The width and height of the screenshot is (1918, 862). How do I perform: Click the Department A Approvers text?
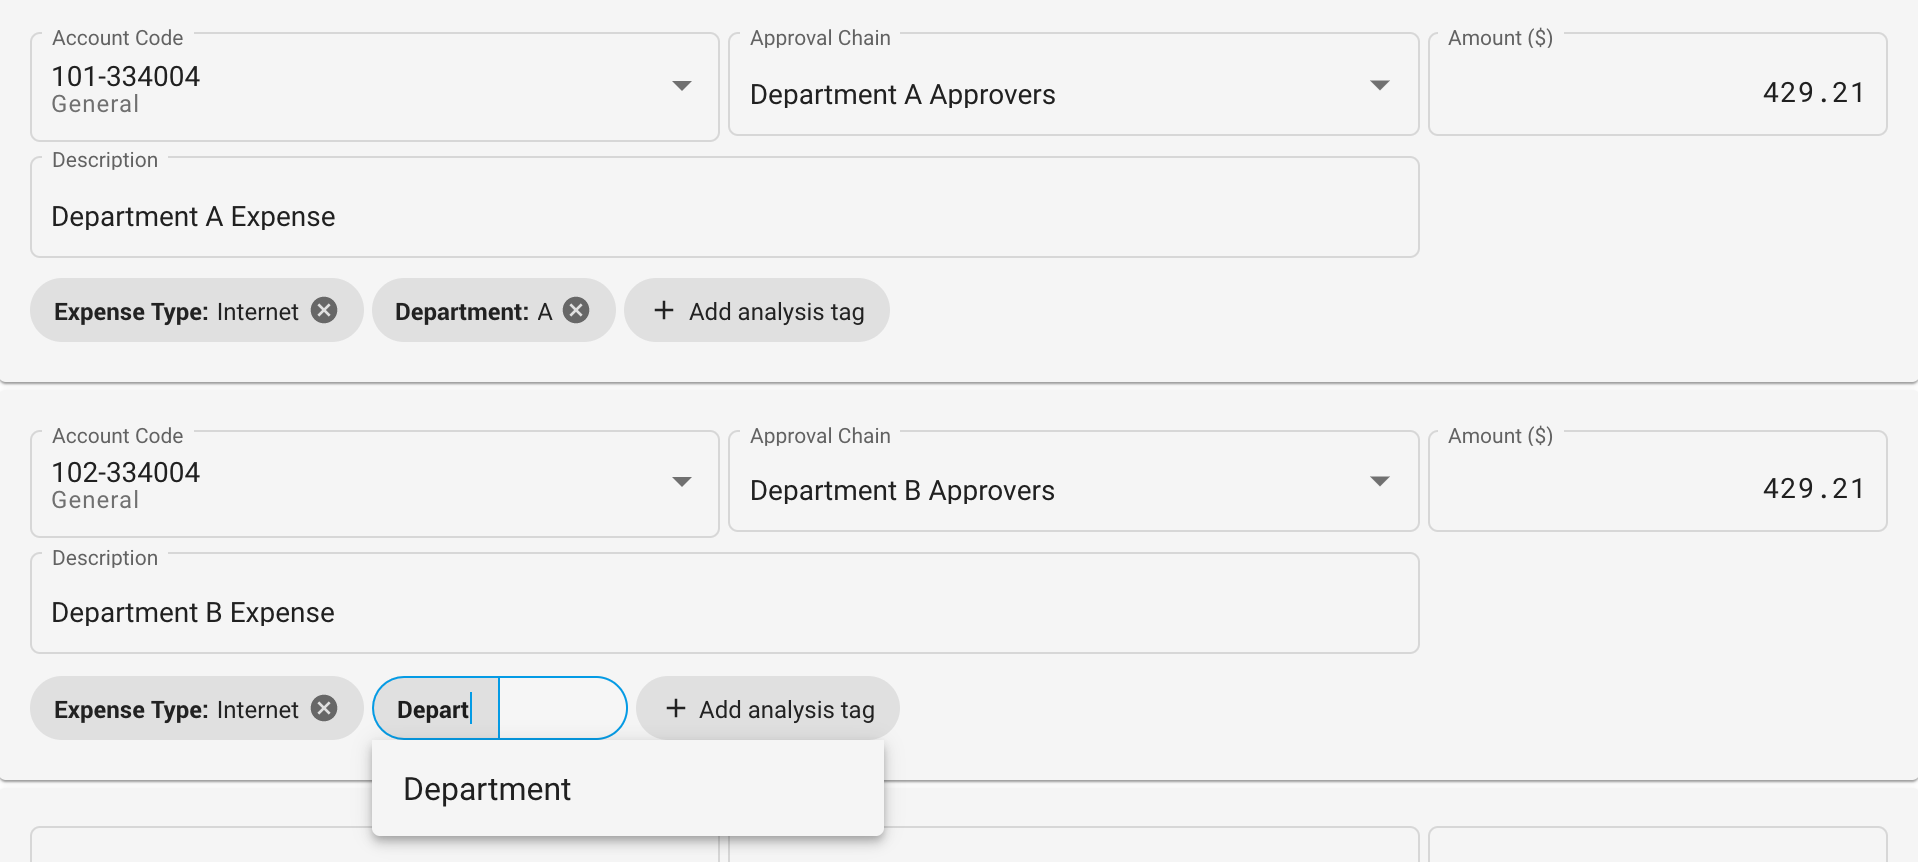[903, 94]
